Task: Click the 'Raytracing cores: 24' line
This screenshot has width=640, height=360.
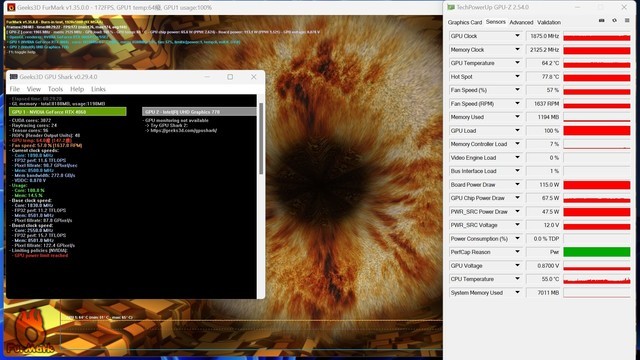Action: click(34, 125)
